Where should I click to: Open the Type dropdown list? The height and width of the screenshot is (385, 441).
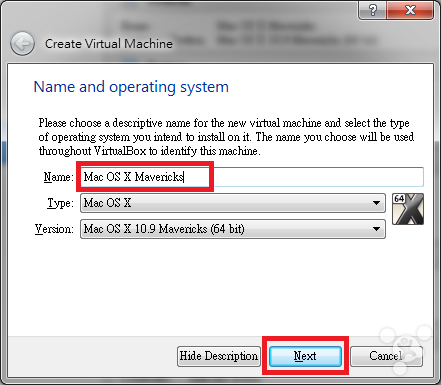click(x=233, y=203)
